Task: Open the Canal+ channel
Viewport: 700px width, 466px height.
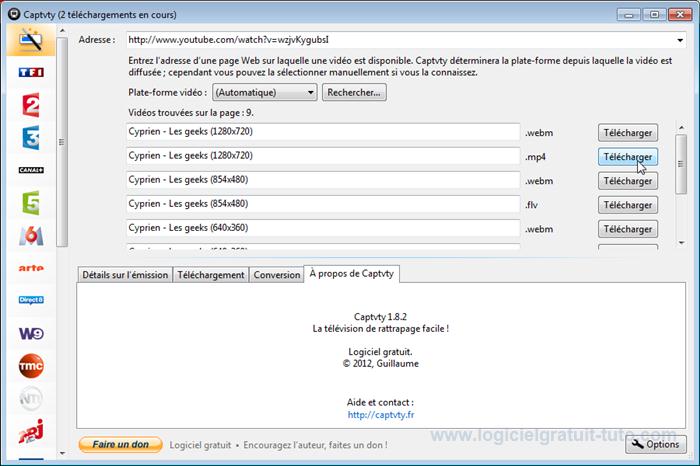Action: point(31,170)
